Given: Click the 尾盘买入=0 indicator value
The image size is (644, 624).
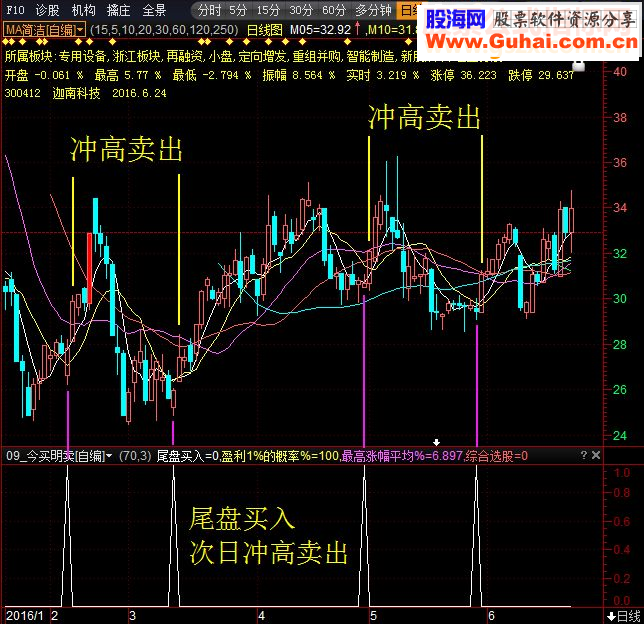Looking at the screenshot, I should 188,456.
